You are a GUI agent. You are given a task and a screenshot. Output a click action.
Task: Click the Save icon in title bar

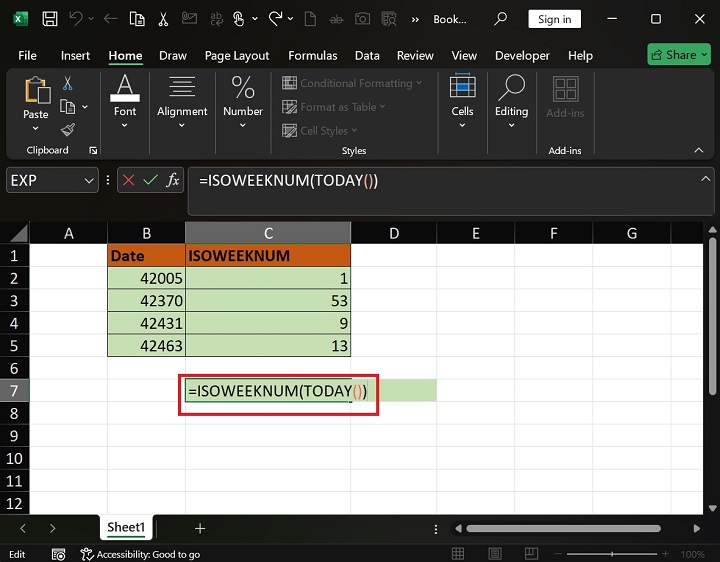pos(49,19)
